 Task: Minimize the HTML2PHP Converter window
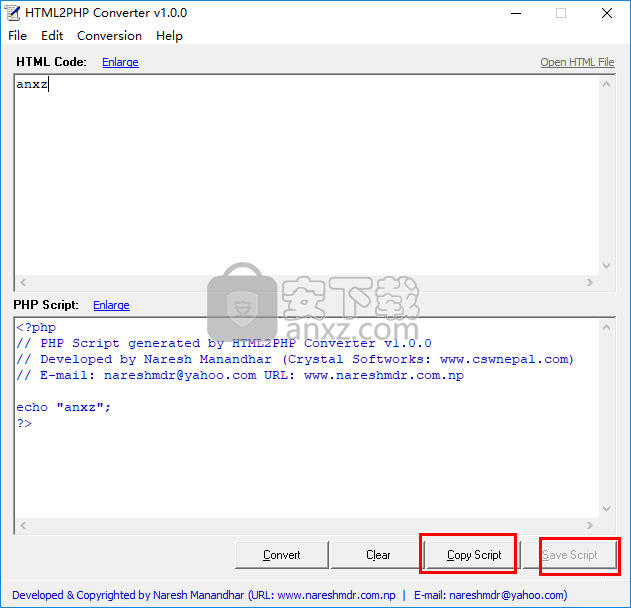coord(516,13)
